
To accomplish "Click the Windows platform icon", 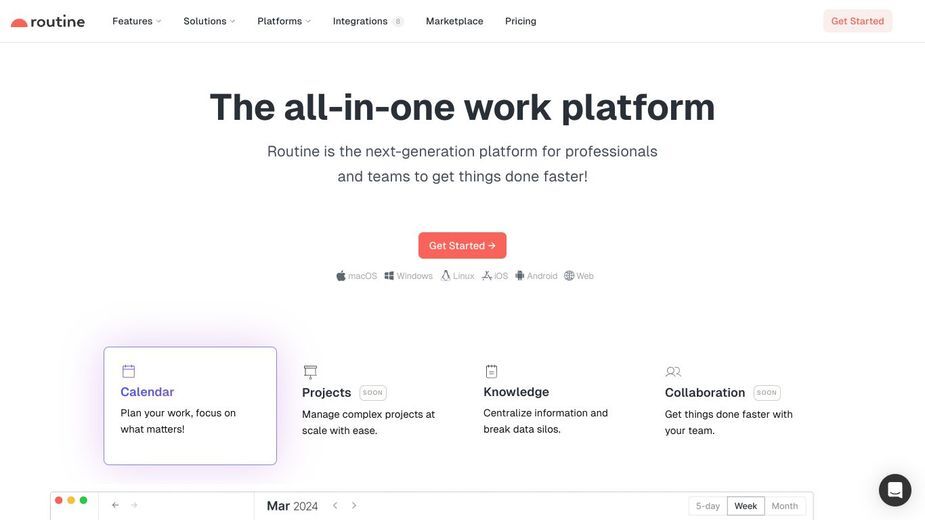I will coord(389,276).
